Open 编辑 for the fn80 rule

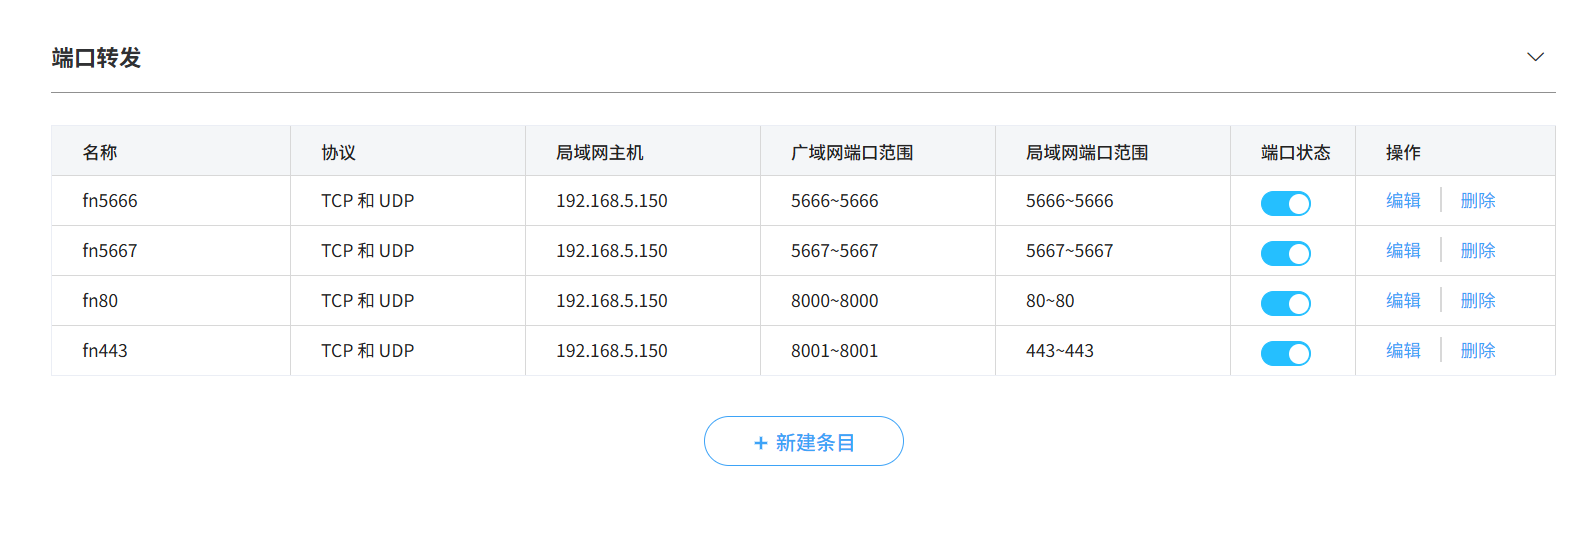(x=1403, y=301)
